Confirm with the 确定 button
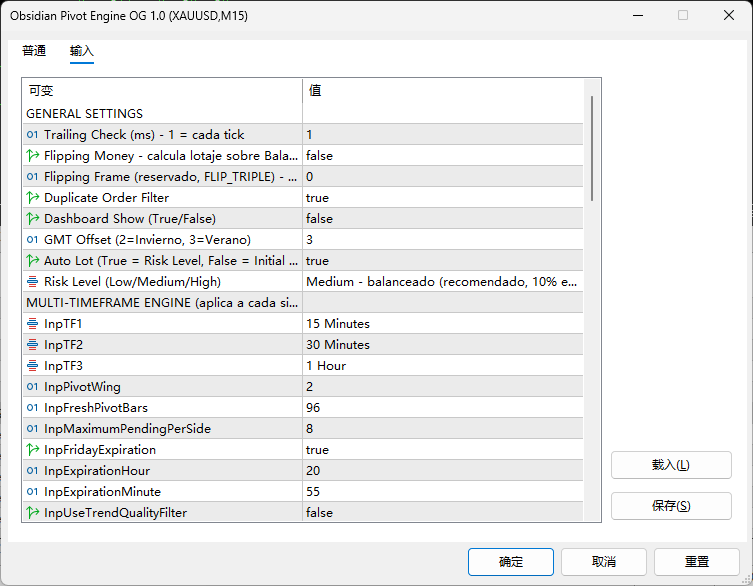753x586 pixels. tap(510, 562)
